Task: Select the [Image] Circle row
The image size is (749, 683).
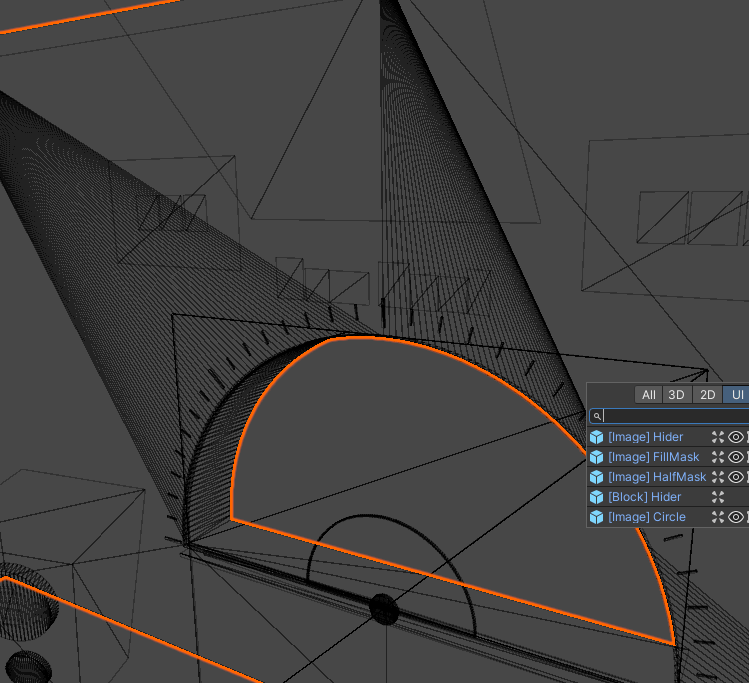Action: [x=668, y=517]
